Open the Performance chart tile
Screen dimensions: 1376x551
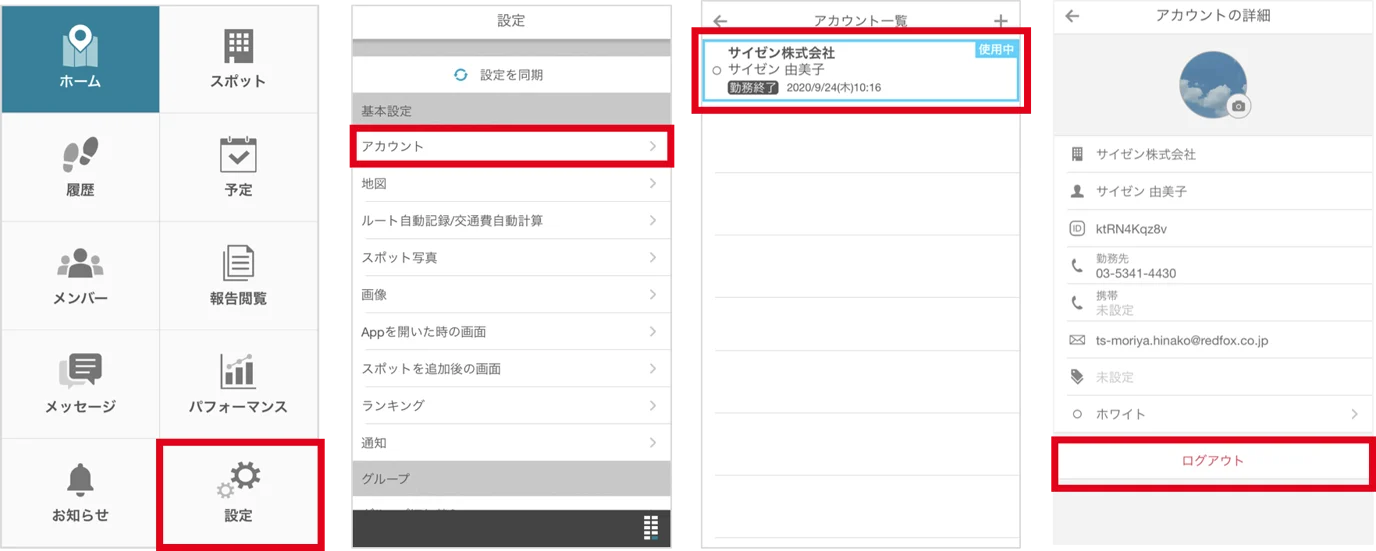238,384
